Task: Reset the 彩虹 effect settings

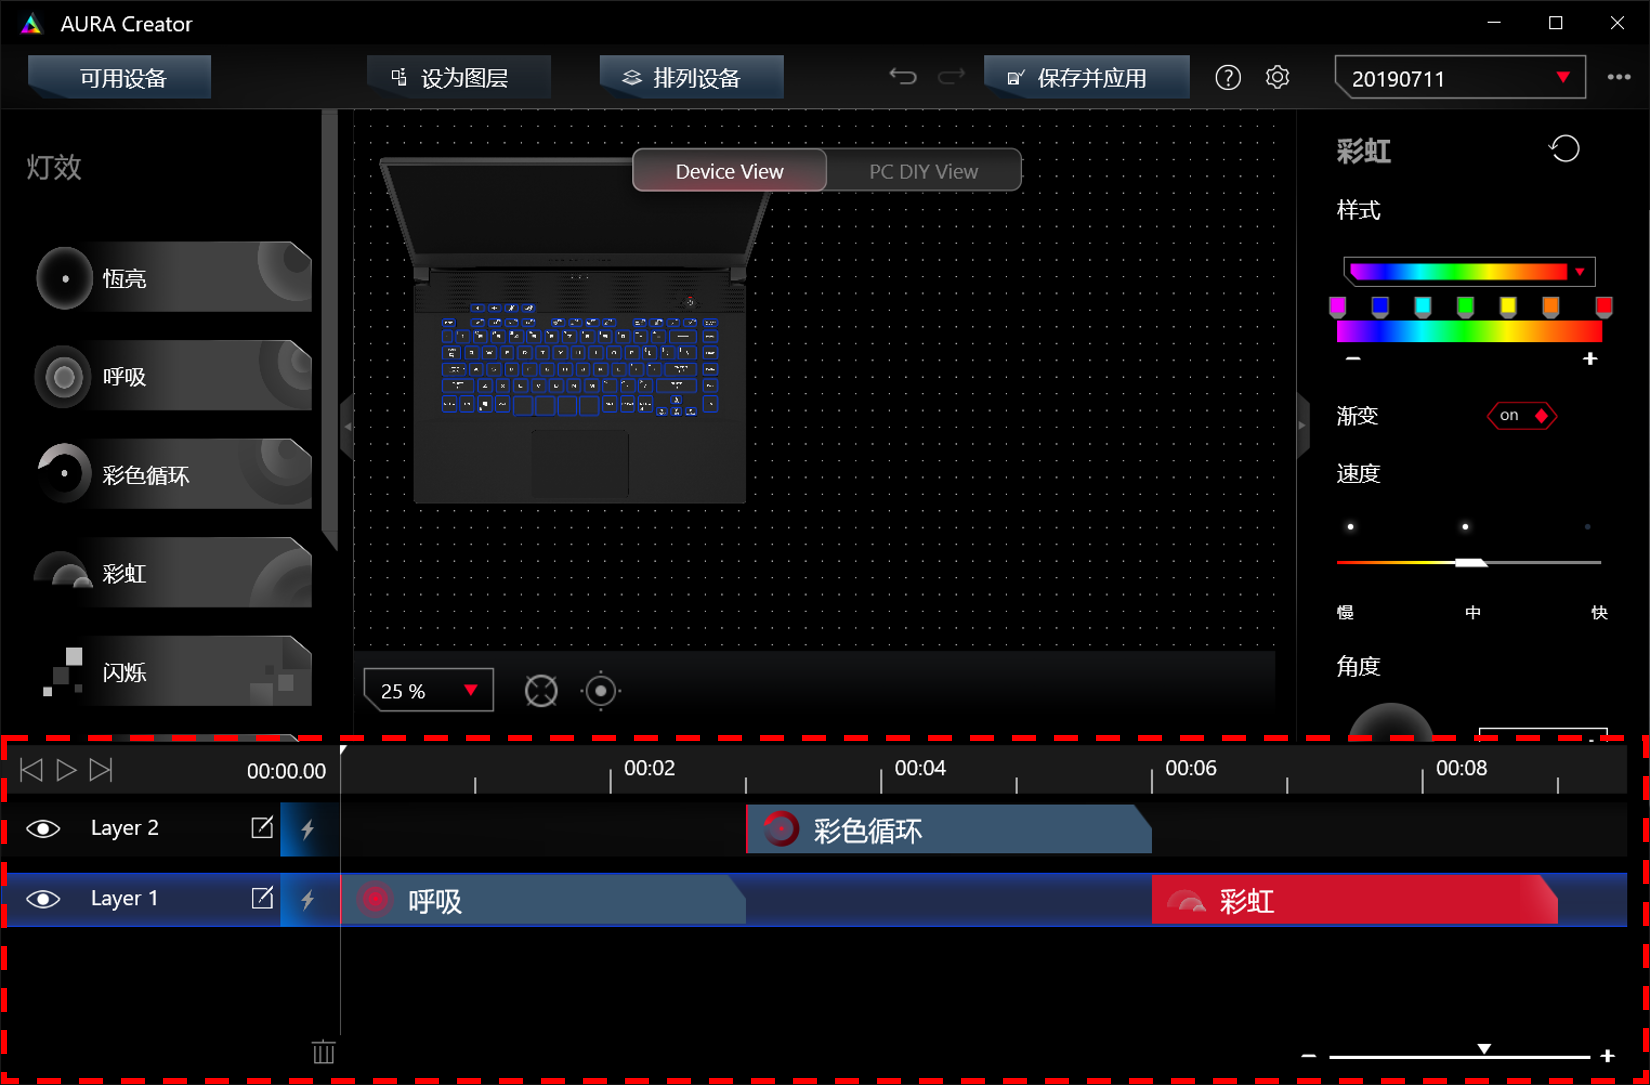Action: click(1566, 148)
